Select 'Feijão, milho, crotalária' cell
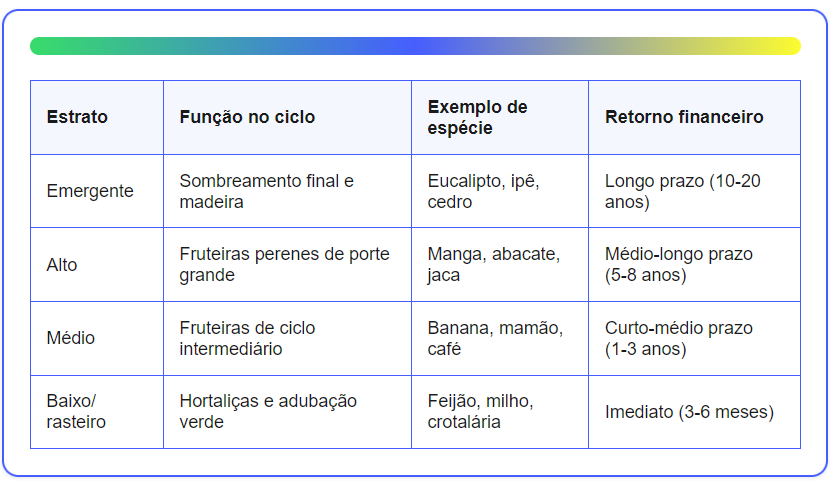The image size is (833, 483). click(500, 412)
